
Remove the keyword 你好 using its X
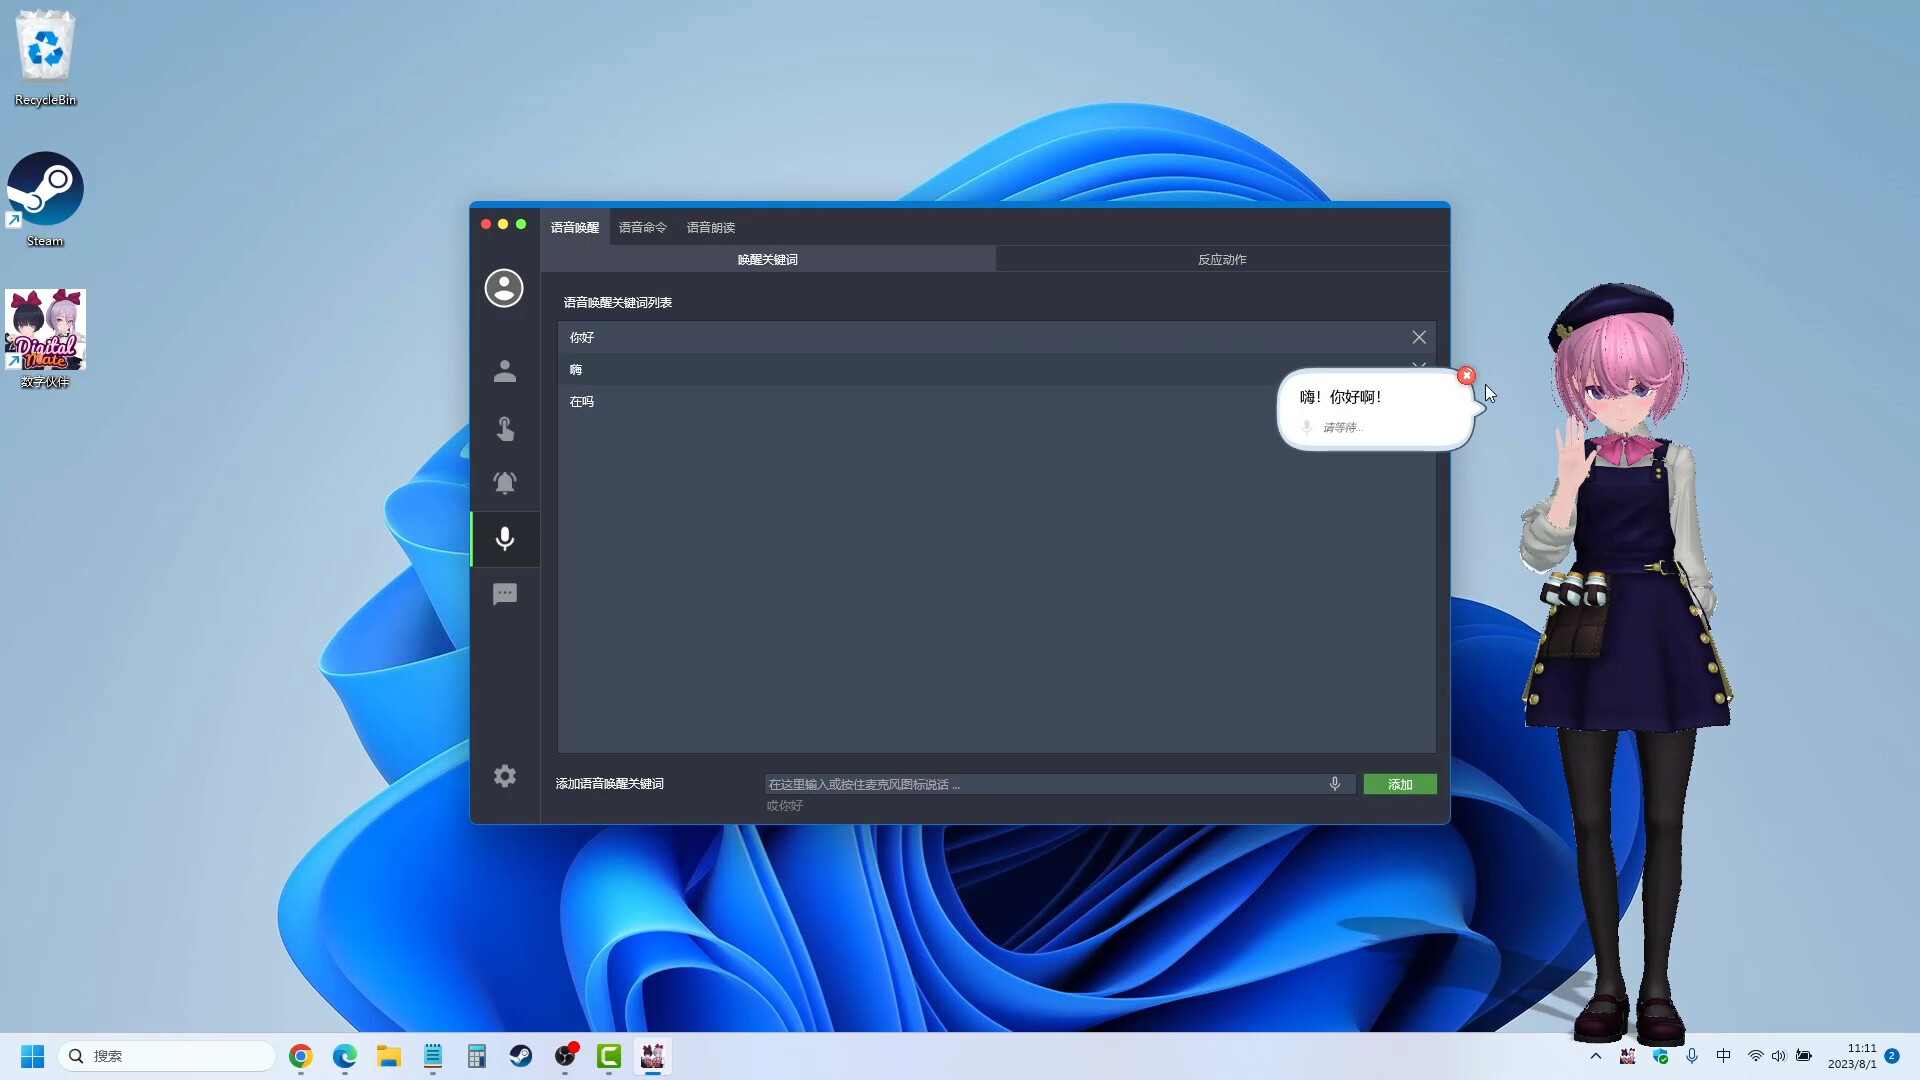point(1419,337)
